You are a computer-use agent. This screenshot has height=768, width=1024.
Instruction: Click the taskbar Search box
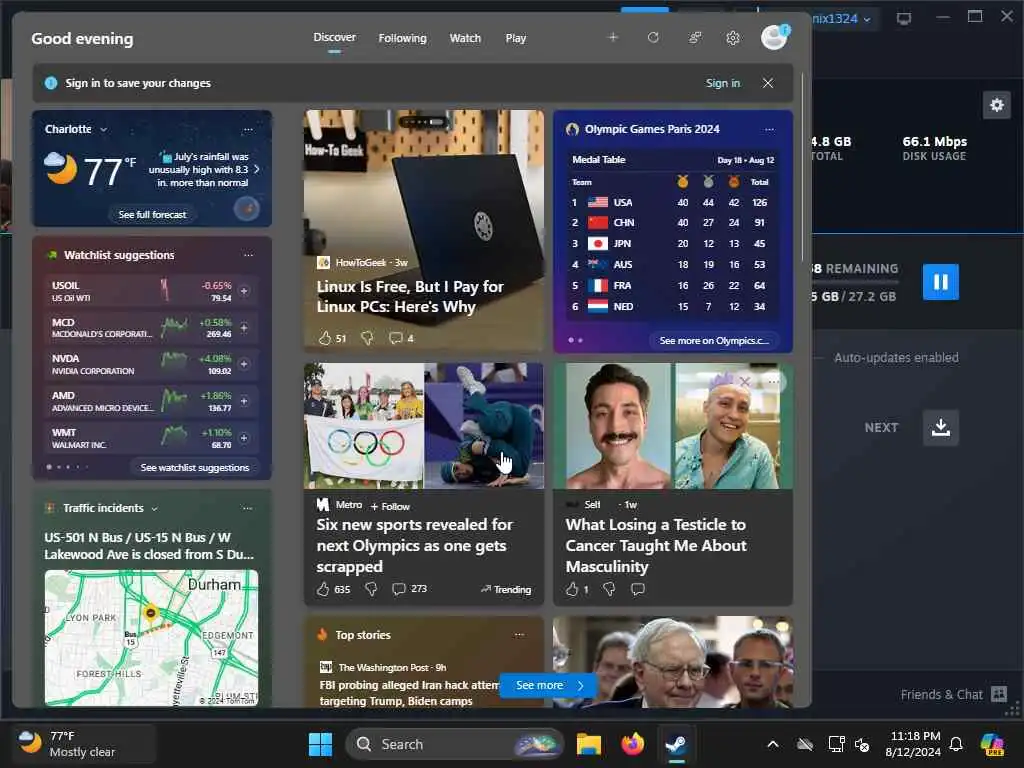tap(455, 744)
